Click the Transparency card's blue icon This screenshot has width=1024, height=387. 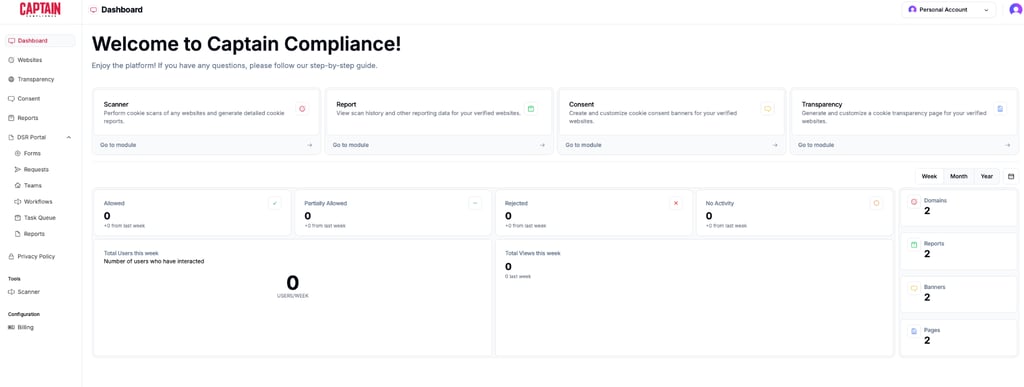(1000, 109)
